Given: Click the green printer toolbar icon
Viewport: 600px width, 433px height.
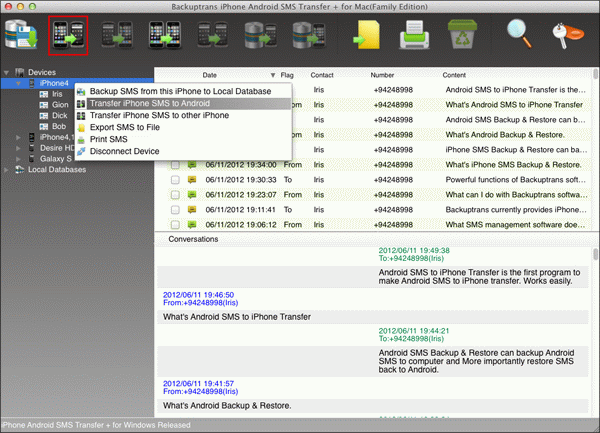Looking at the screenshot, I should (x=414, y=35).
